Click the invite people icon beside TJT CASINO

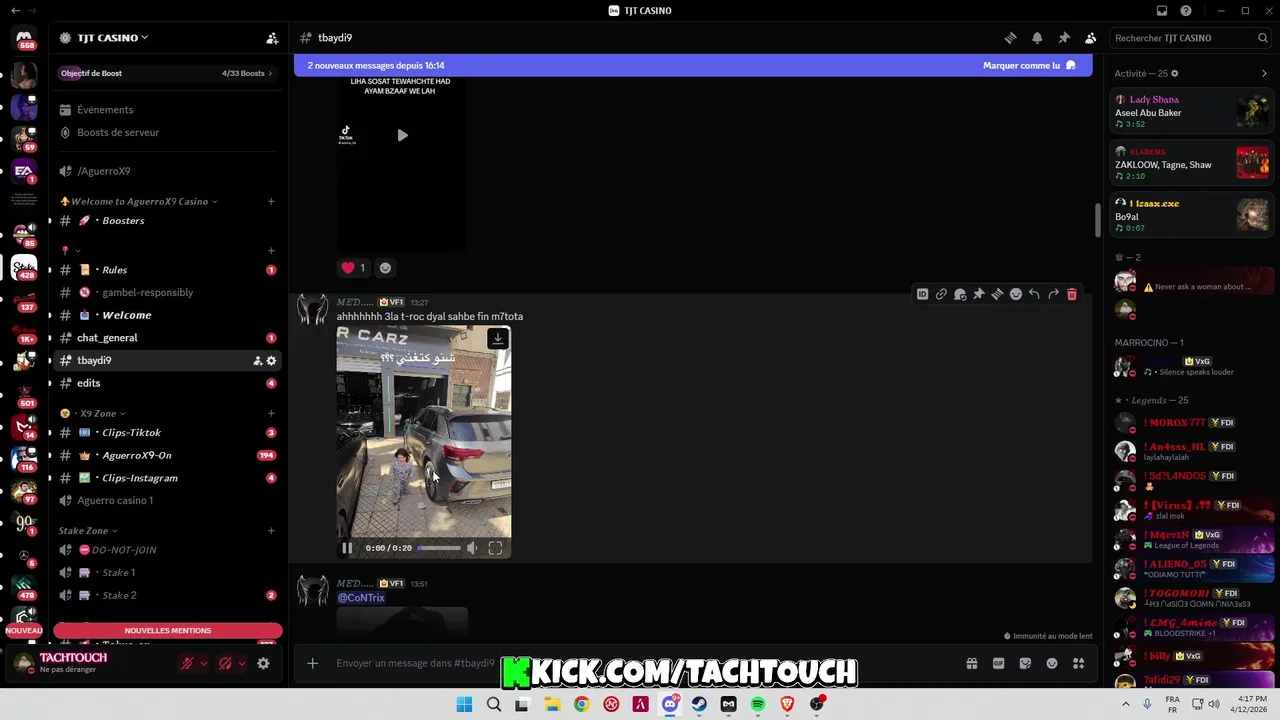coord(272,38)
